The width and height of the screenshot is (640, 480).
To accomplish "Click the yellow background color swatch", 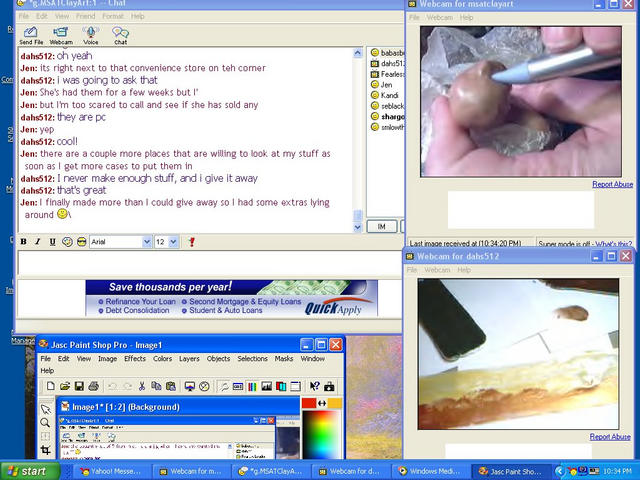I will [335, 403].
